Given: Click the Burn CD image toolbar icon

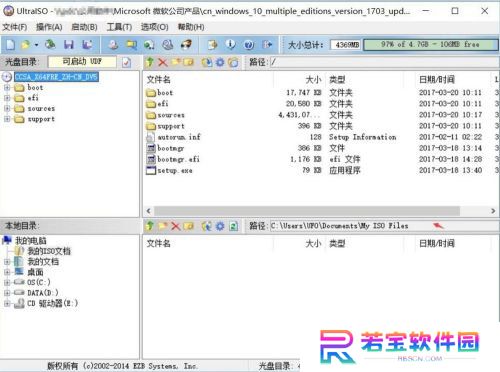Looking at the screenshot, I should (x=186, y=44).
